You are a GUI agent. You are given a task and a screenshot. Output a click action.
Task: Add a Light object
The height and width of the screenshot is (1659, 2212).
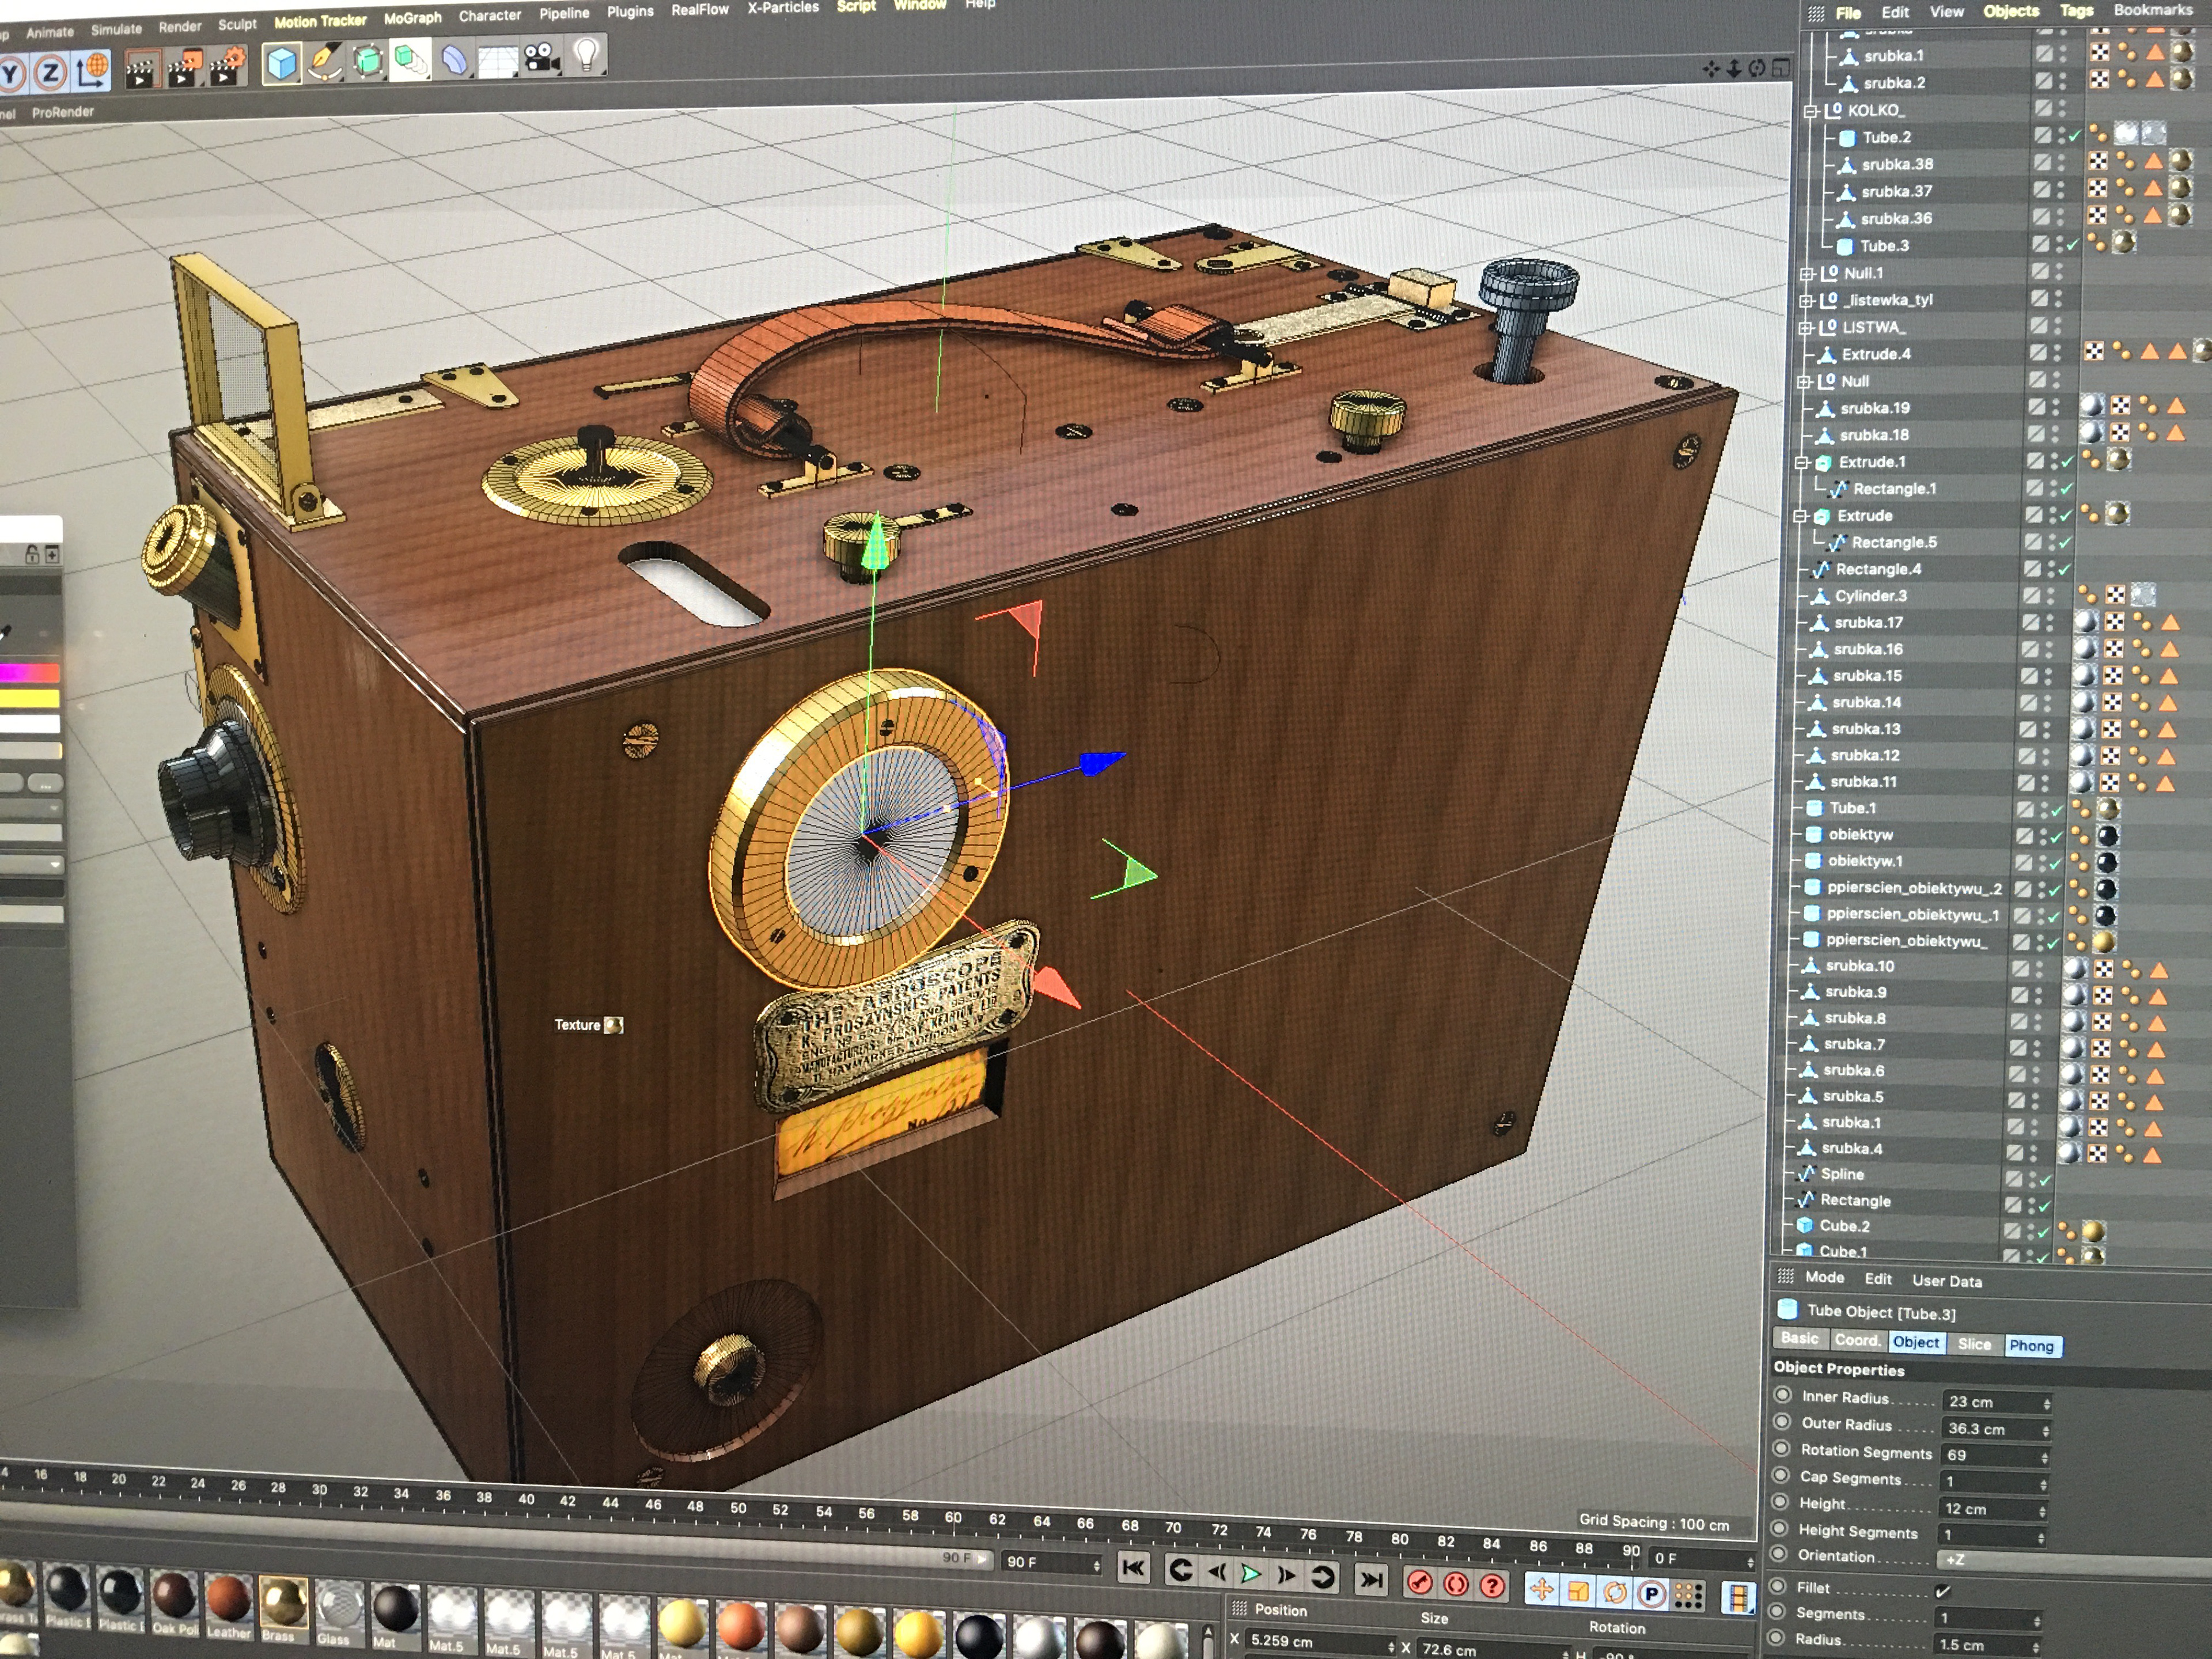point(587,55)
